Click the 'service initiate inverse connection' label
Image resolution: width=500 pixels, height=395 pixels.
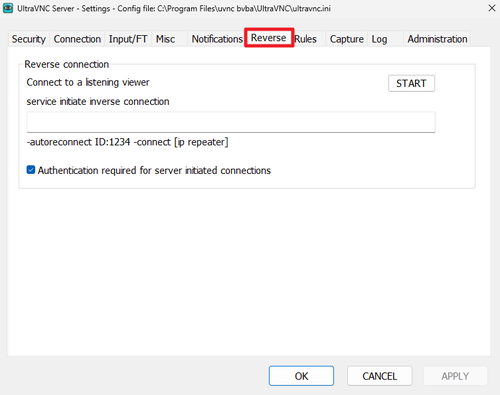[x=98, y=101]
